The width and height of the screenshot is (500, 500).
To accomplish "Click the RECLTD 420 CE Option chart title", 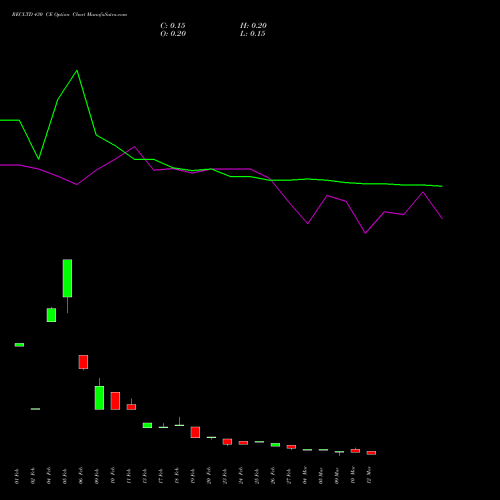I will pyautogui.click(x=69, y=15).
